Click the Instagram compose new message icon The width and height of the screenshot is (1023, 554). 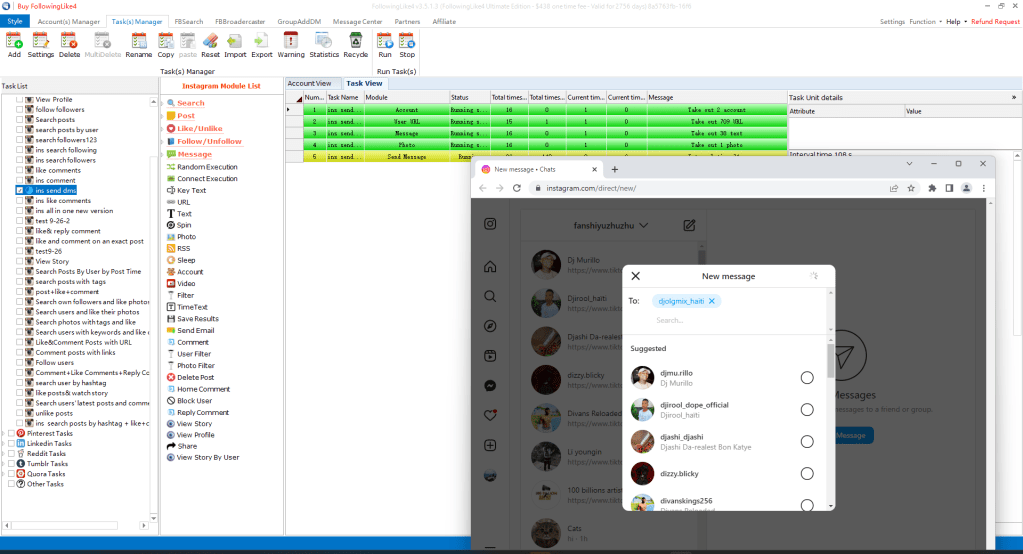(x=689, y=226)
